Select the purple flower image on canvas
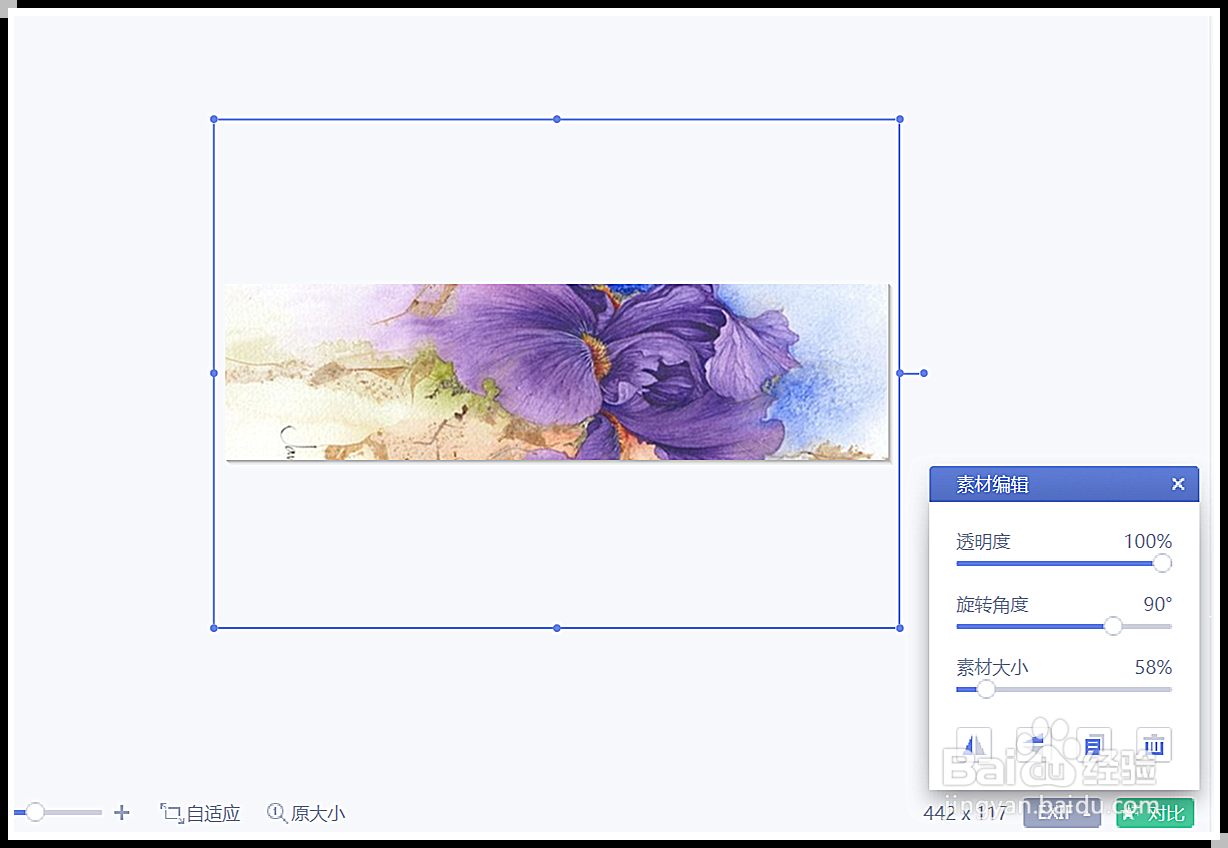 tap(557, 372)
